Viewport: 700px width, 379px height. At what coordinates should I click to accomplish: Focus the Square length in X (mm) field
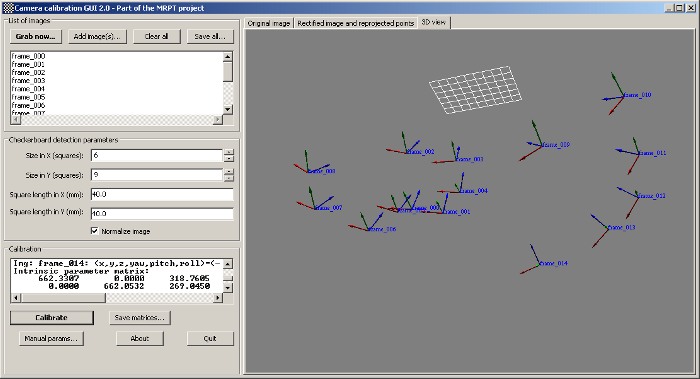tap(162, 194)
